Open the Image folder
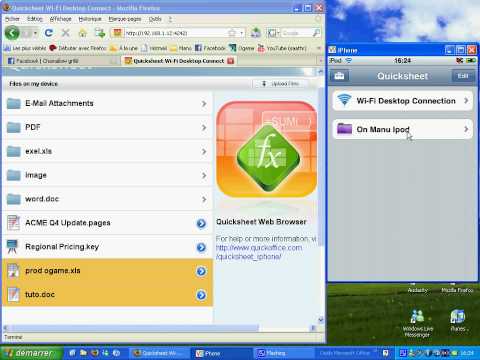Image resolution: width=480 pixels, height=360 pixels. (107, 175)
